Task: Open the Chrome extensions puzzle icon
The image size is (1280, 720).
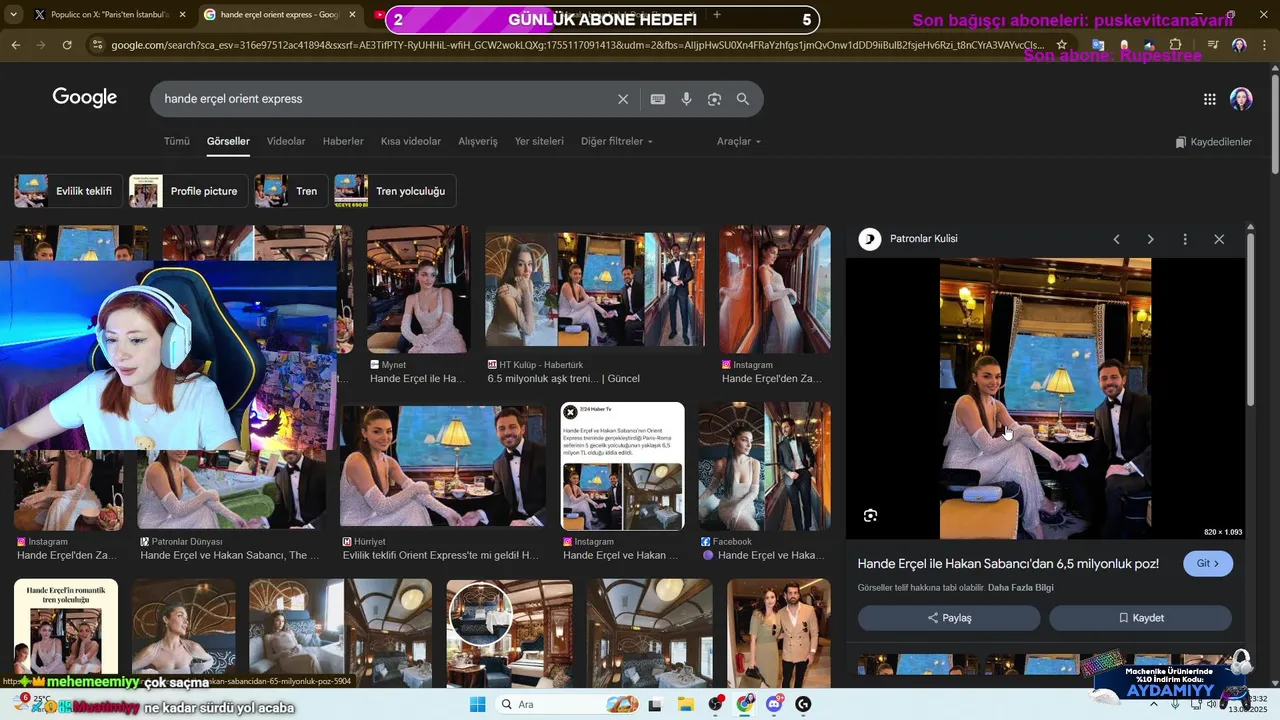Action: (1176, 45)
